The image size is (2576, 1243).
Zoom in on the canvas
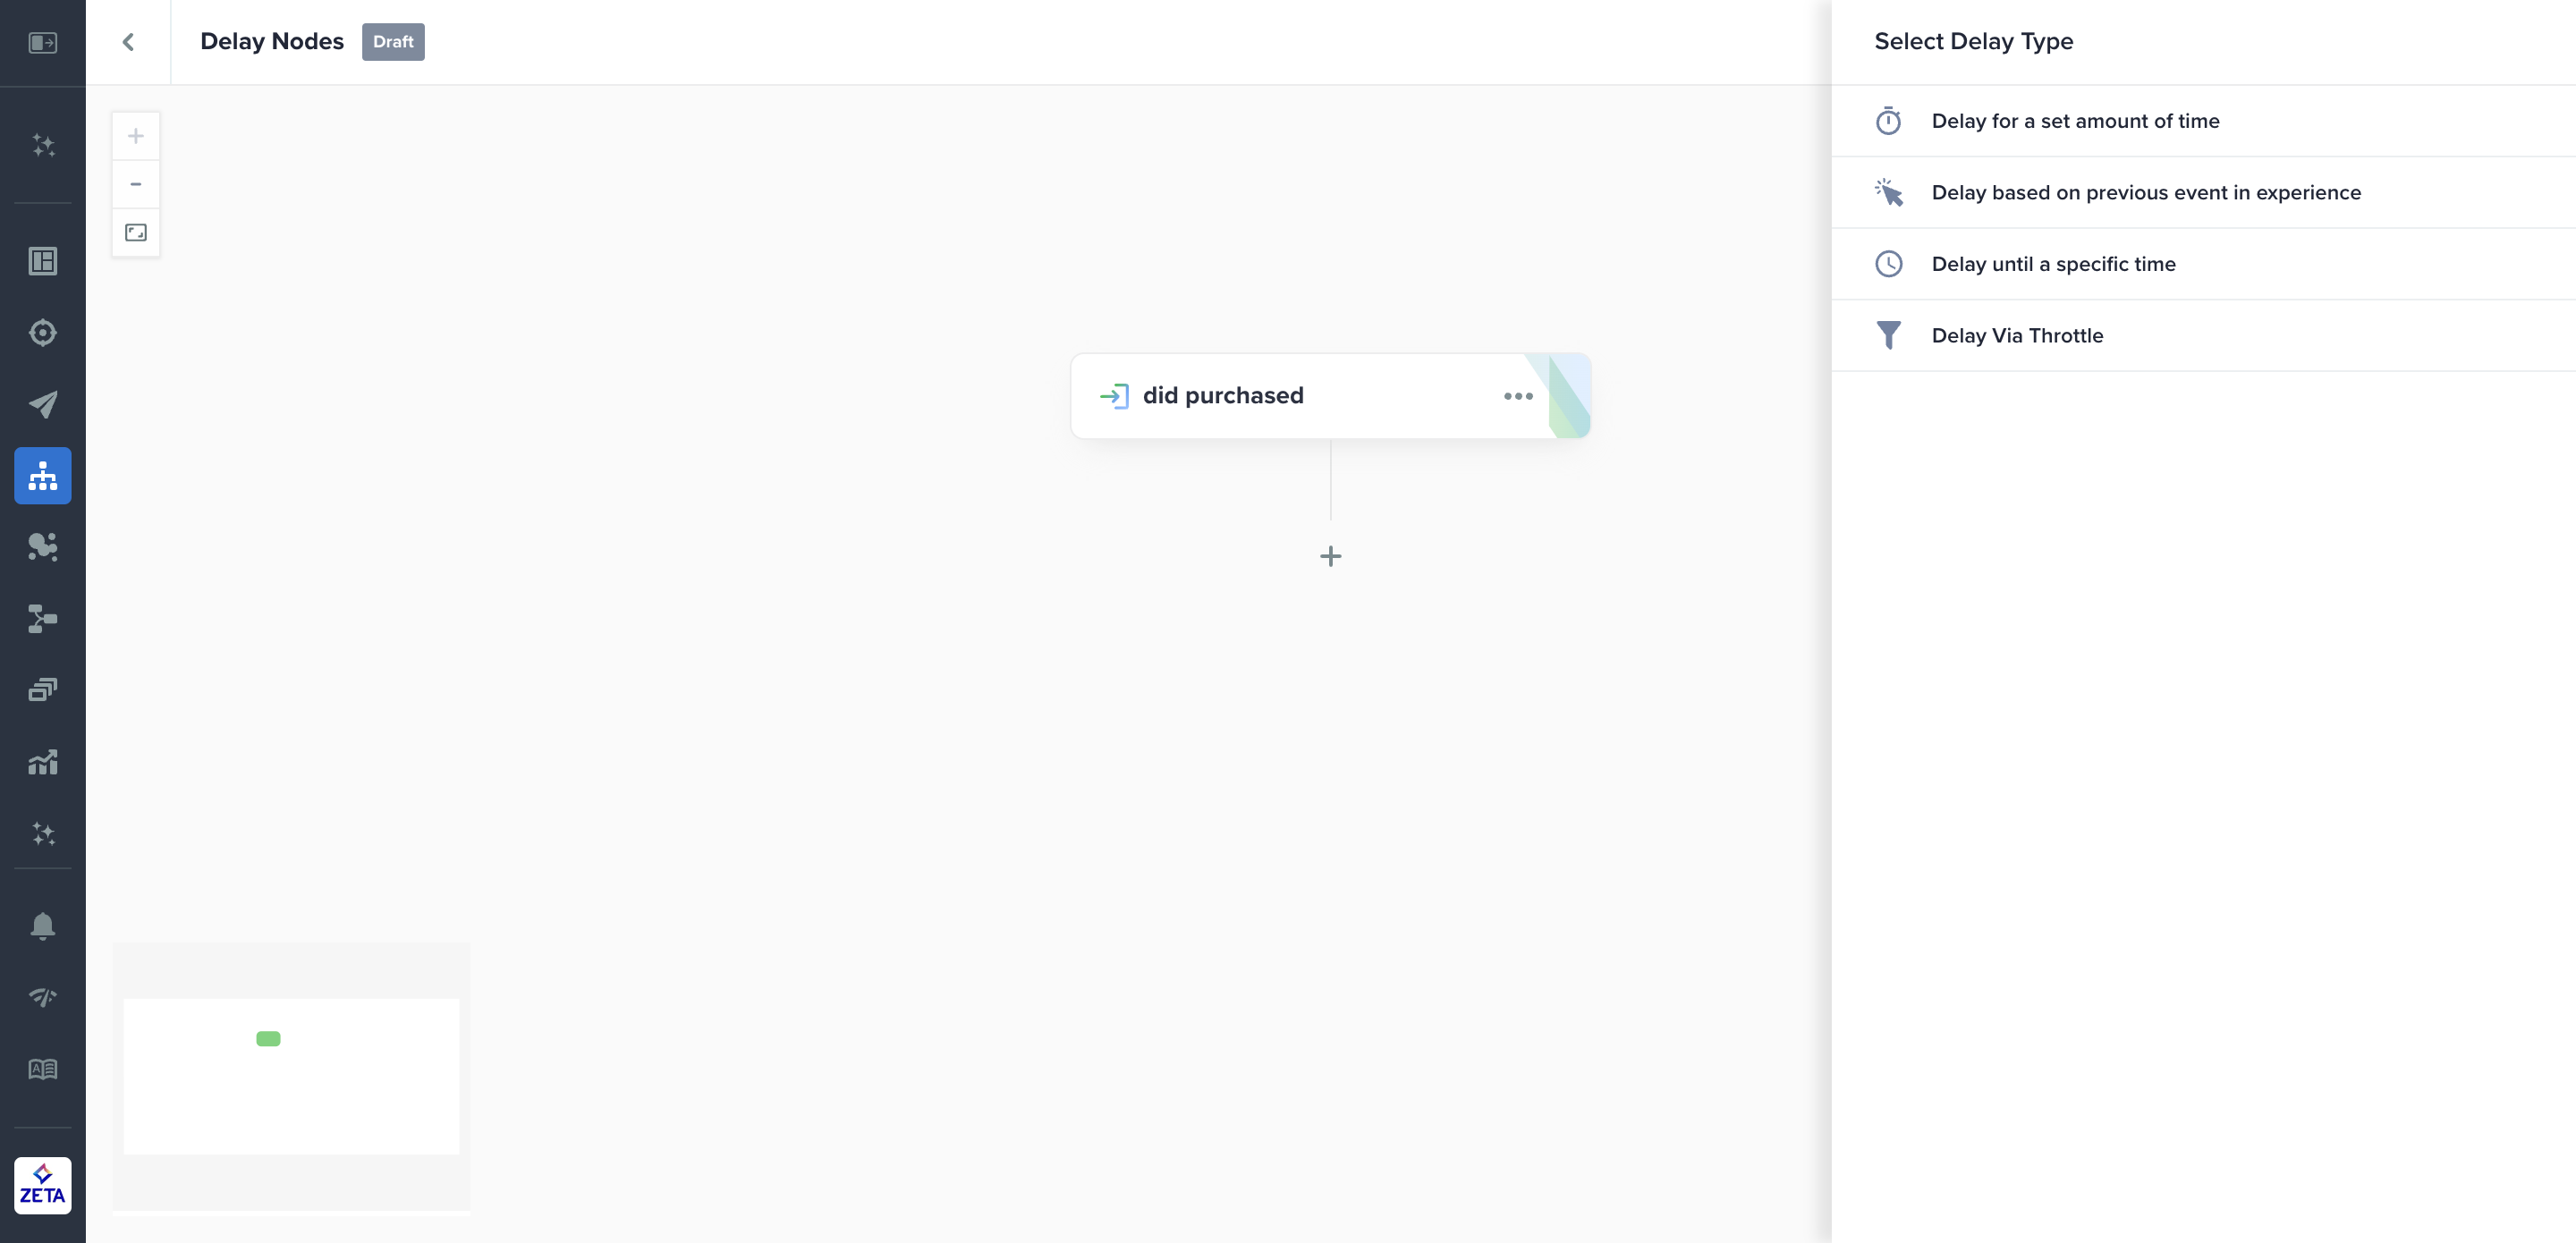pos(136,136)
